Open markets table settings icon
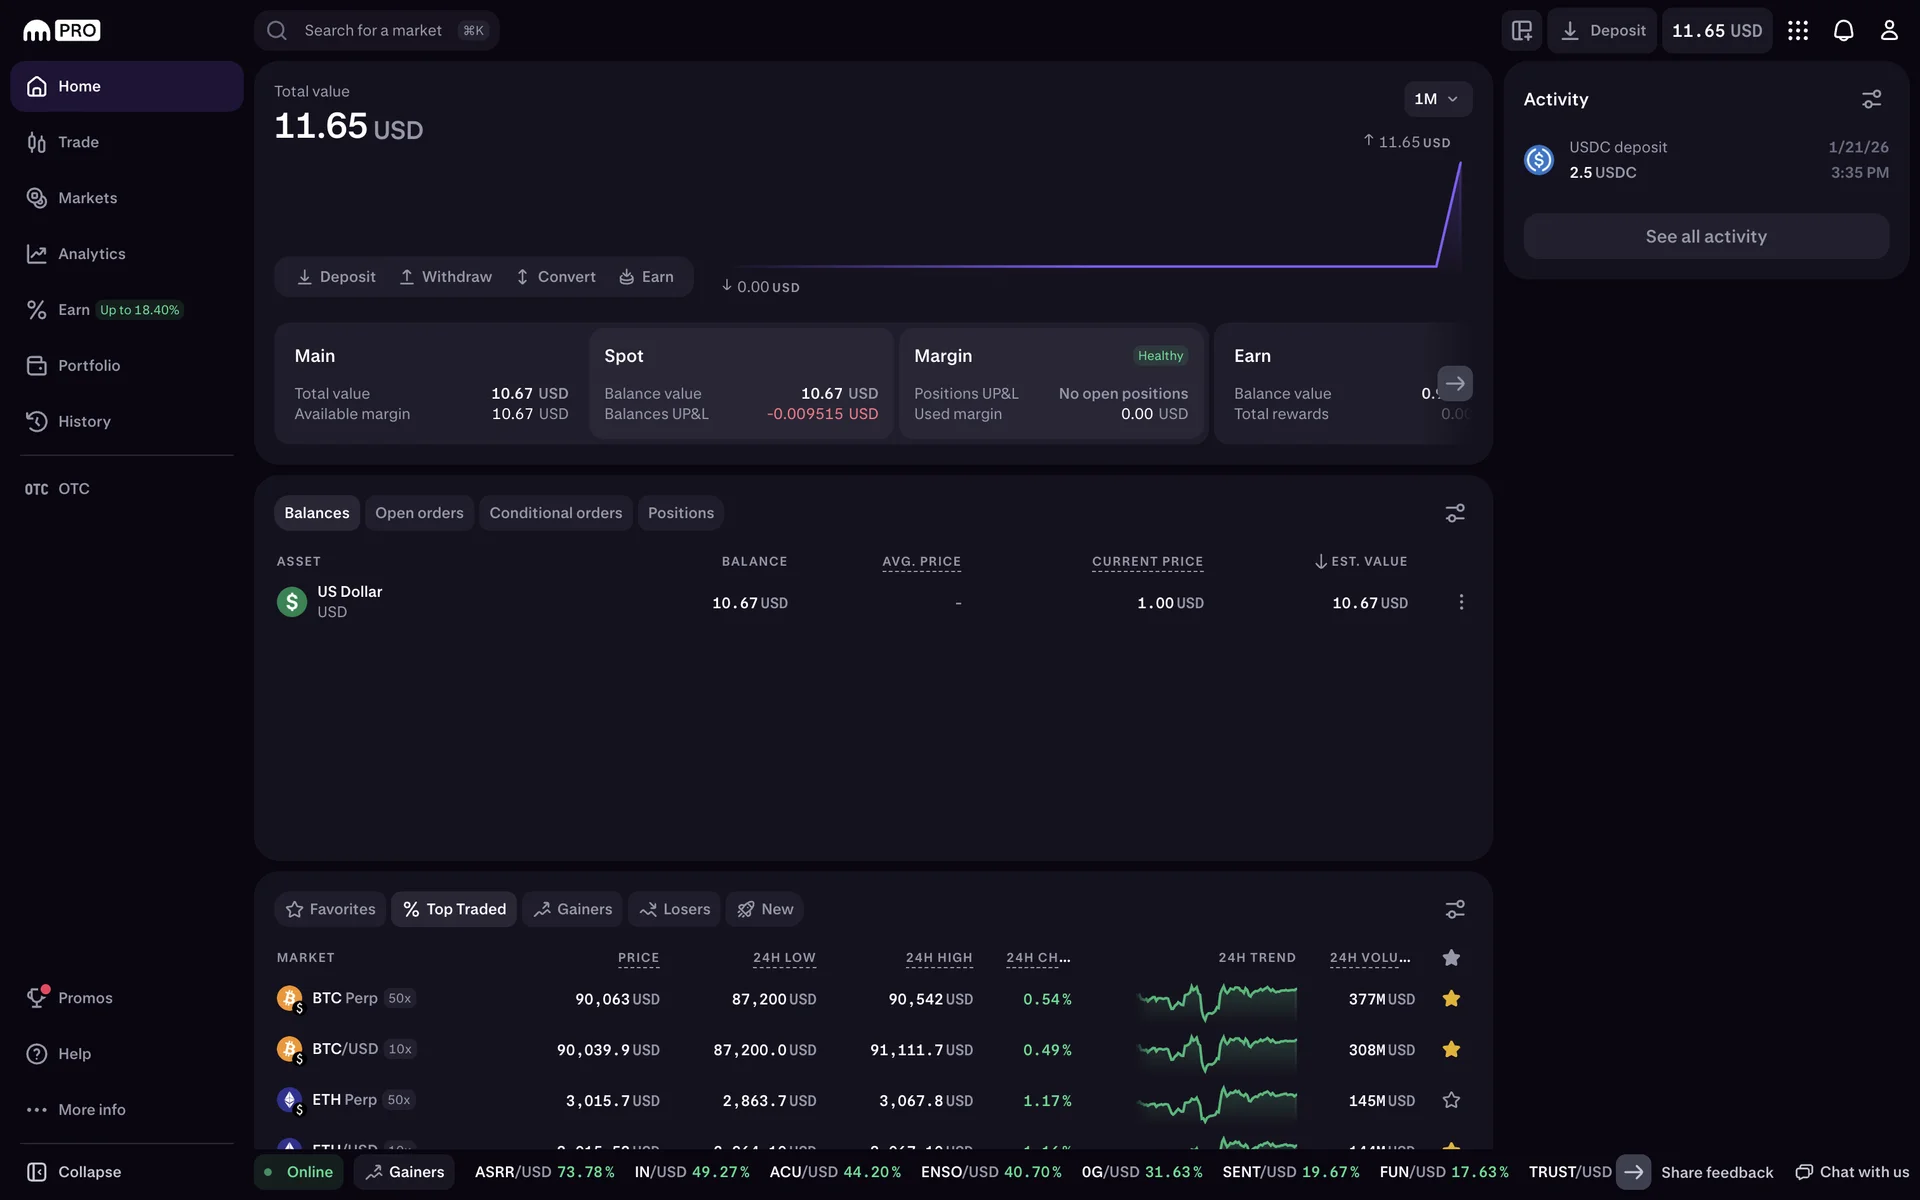The height and width of the screenshot is (1200, 1920). 1455,909
